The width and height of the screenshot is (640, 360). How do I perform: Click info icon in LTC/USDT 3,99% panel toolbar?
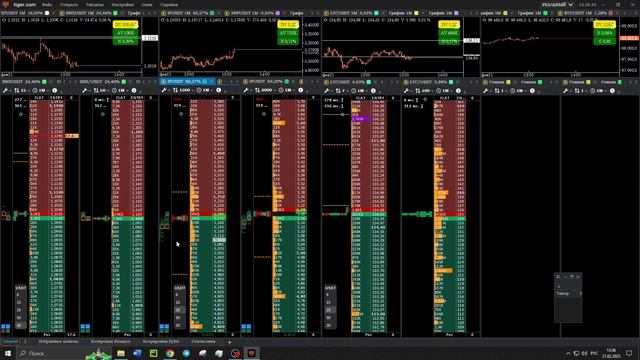pos(458,91)
